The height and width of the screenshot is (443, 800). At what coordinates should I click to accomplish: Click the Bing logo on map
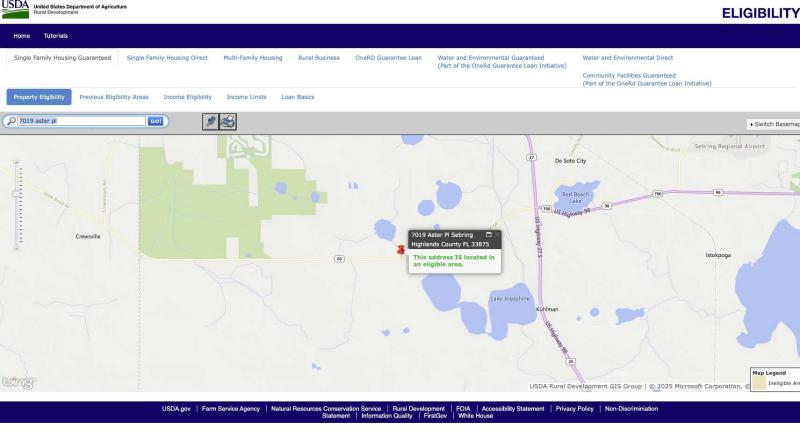click(x=18, y=382)
